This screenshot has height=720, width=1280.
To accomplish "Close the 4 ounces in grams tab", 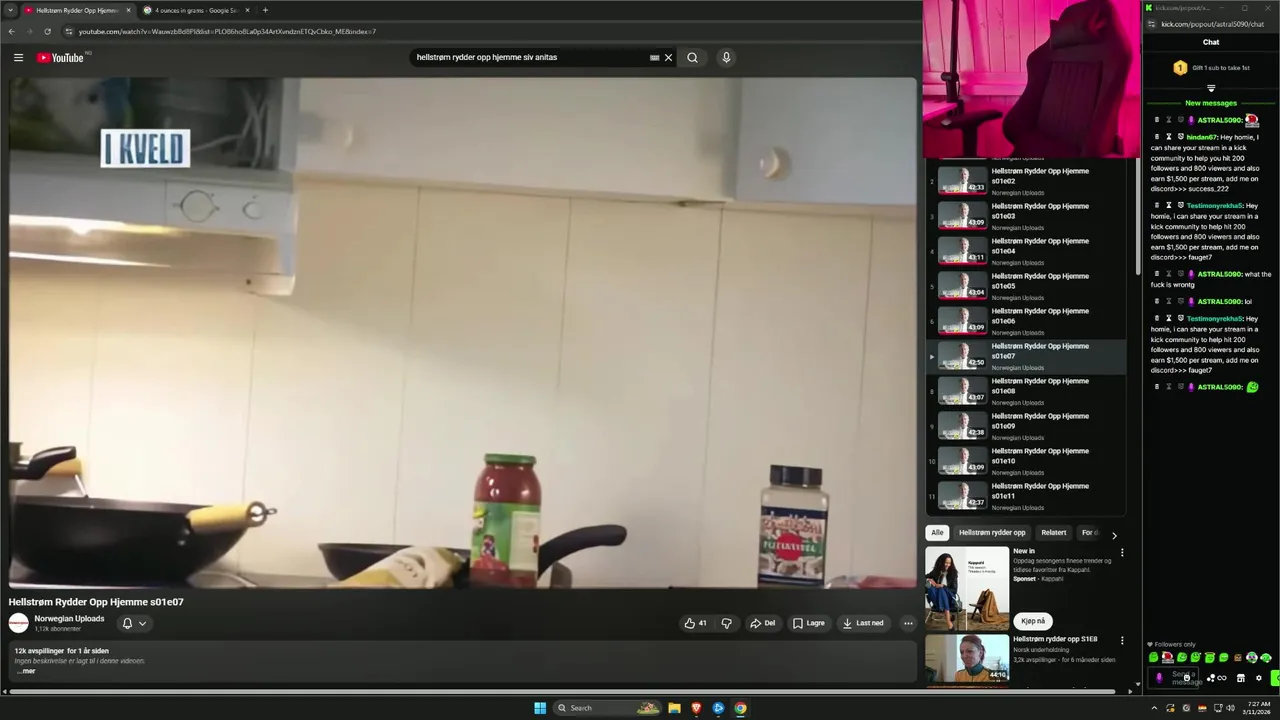I will point(249,10).
